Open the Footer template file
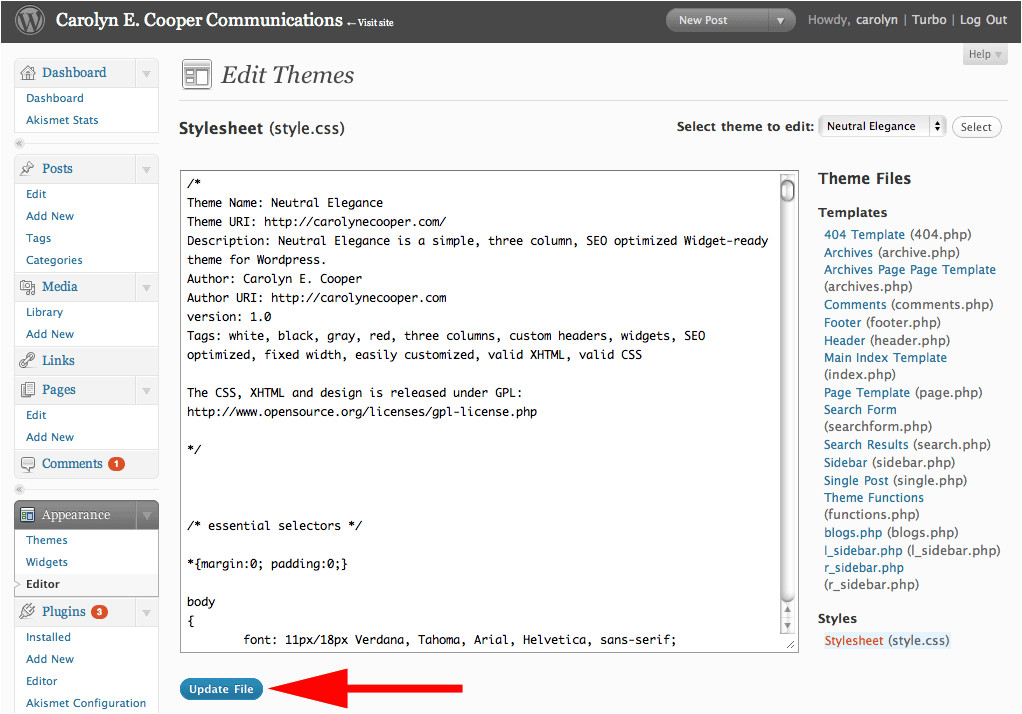Viewport: 1022px width, 714px height. coord(842,322)
